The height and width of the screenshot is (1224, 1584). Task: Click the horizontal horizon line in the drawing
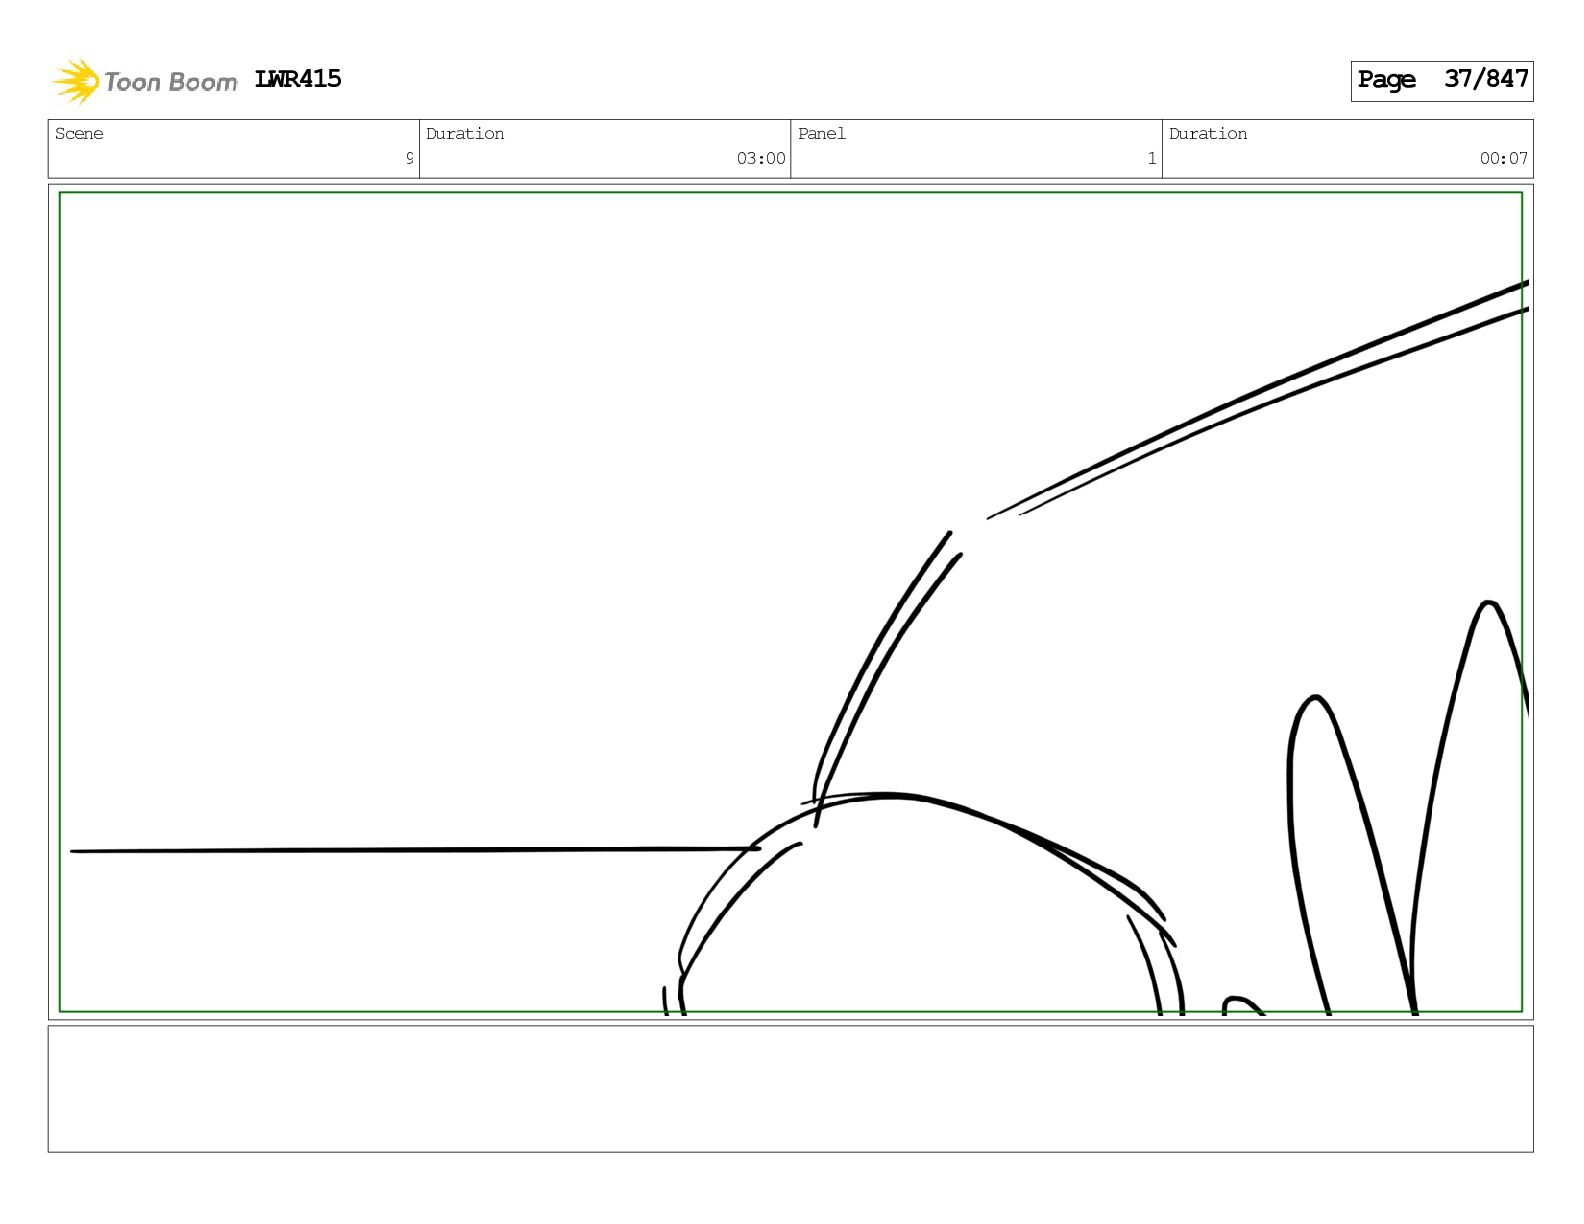[x=415, y=850]
